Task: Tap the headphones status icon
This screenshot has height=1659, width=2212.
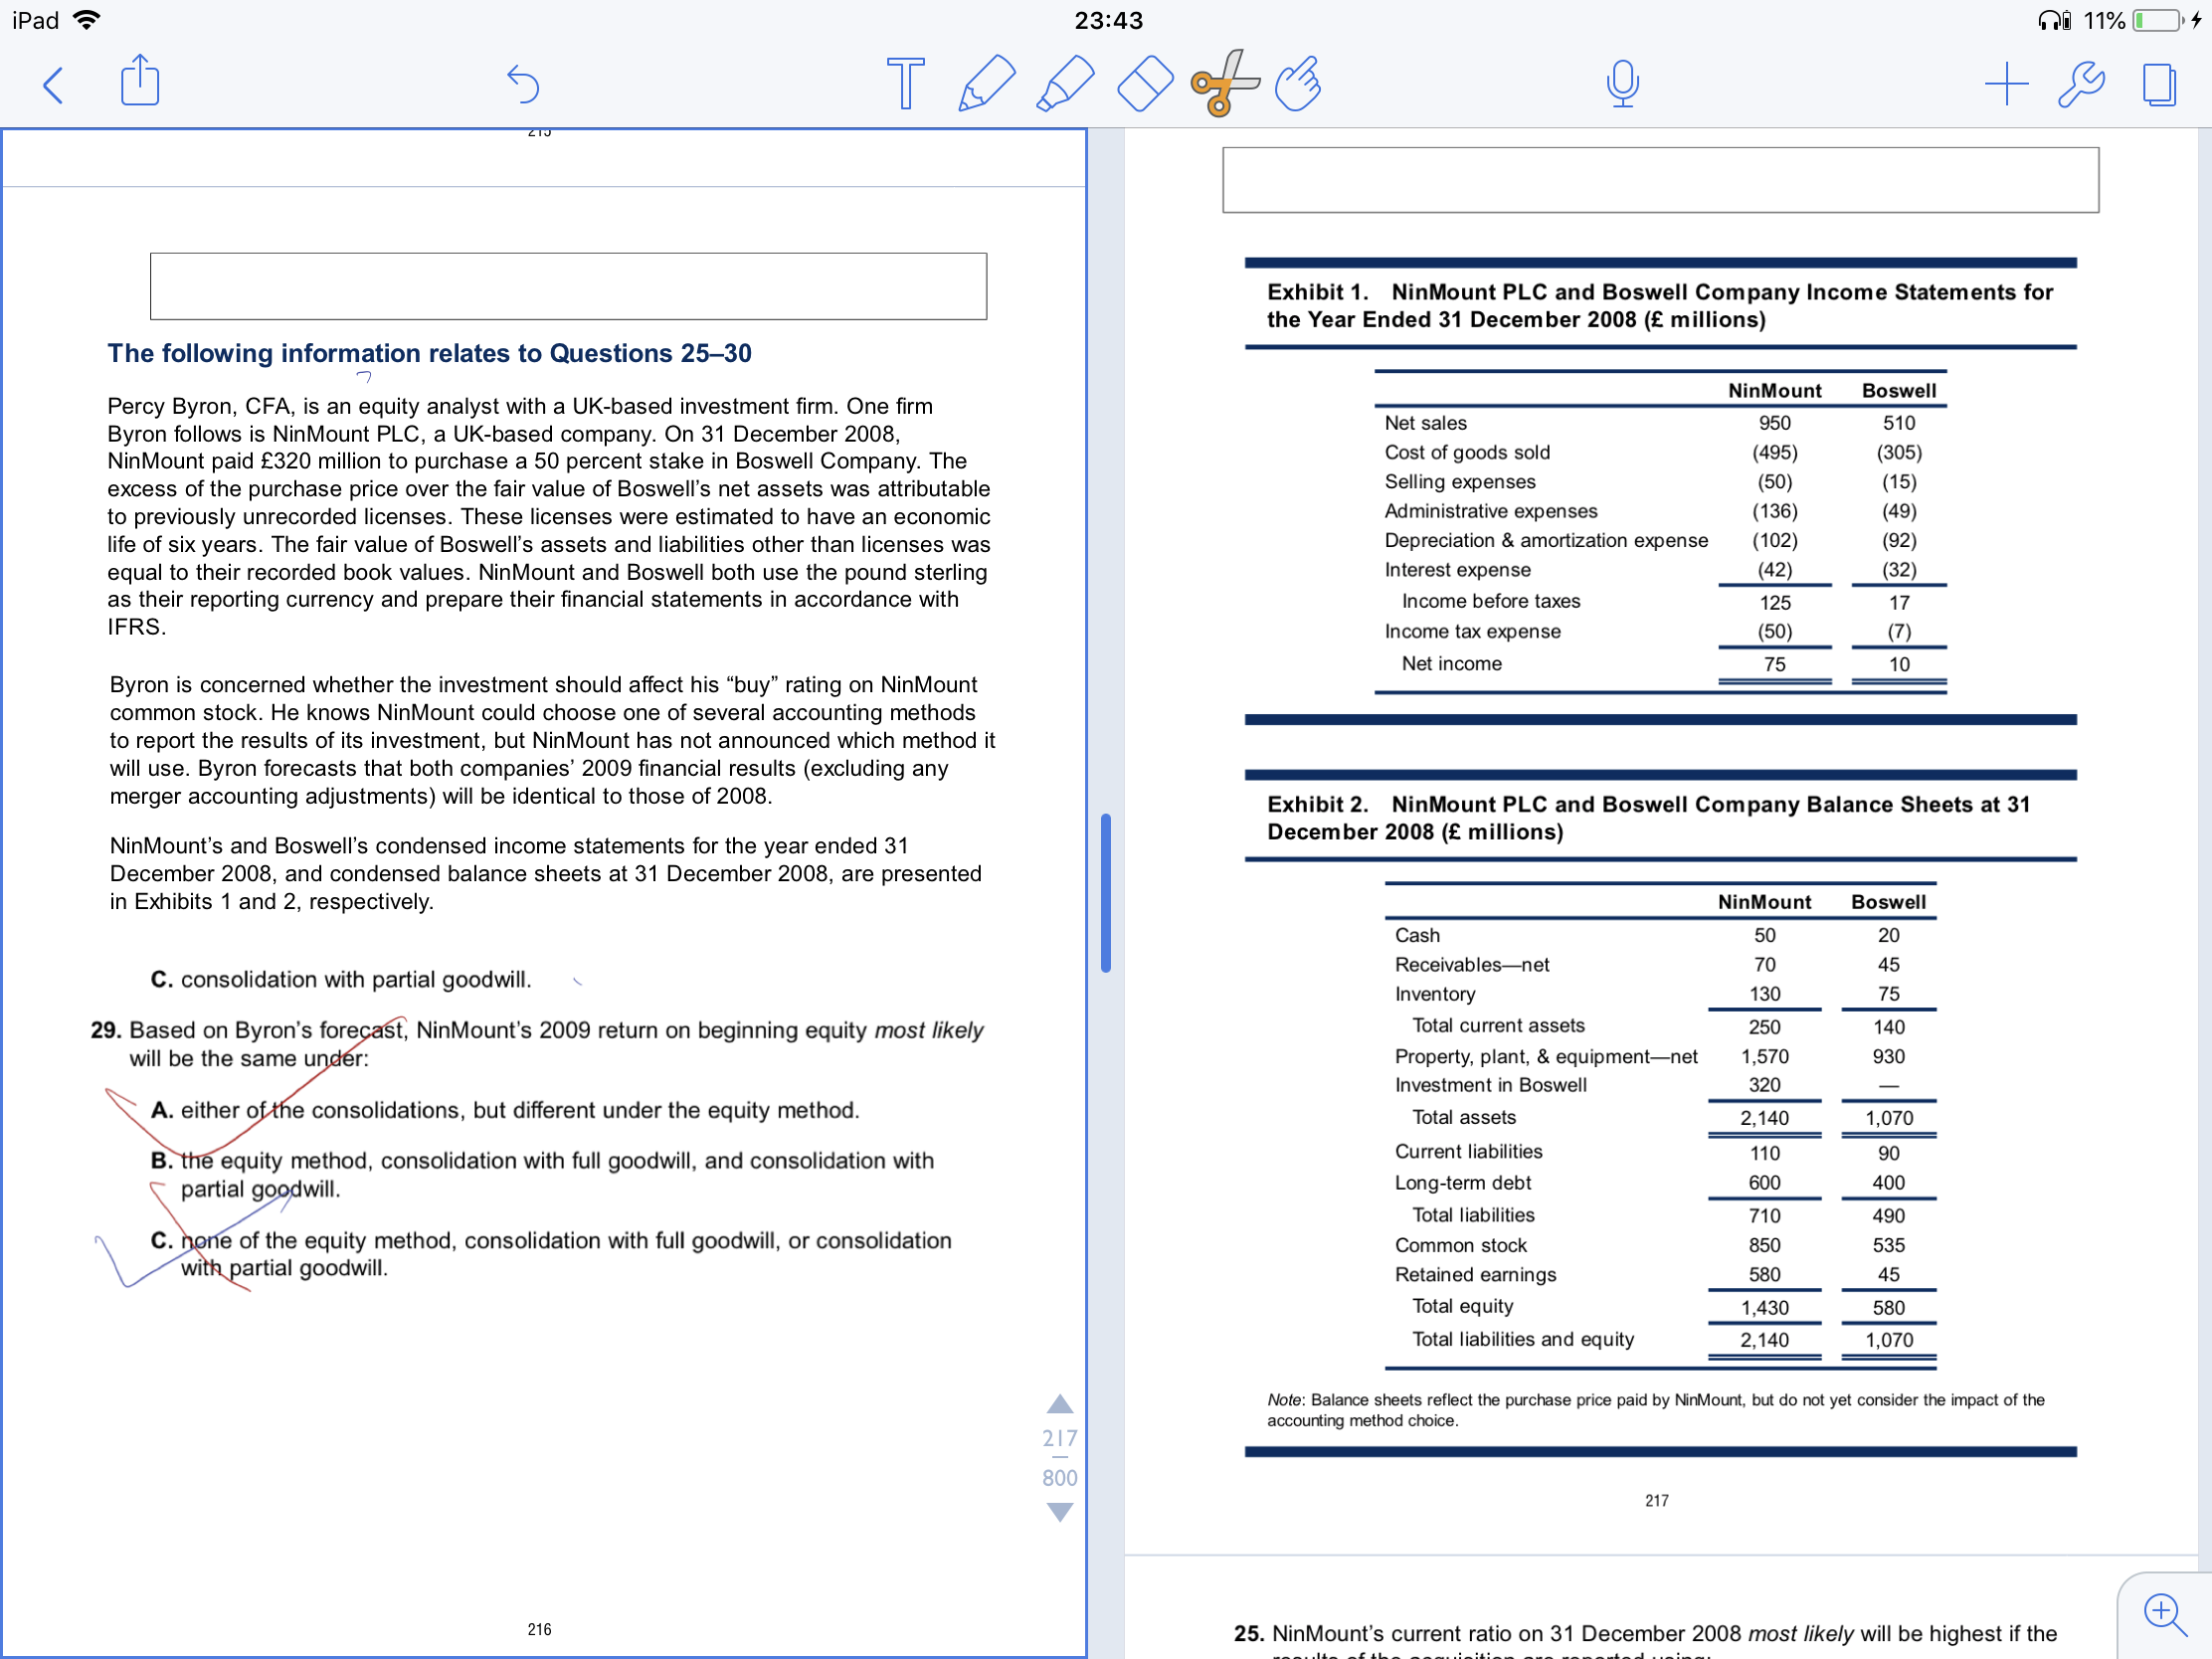Action: [x=2053, y=20]
